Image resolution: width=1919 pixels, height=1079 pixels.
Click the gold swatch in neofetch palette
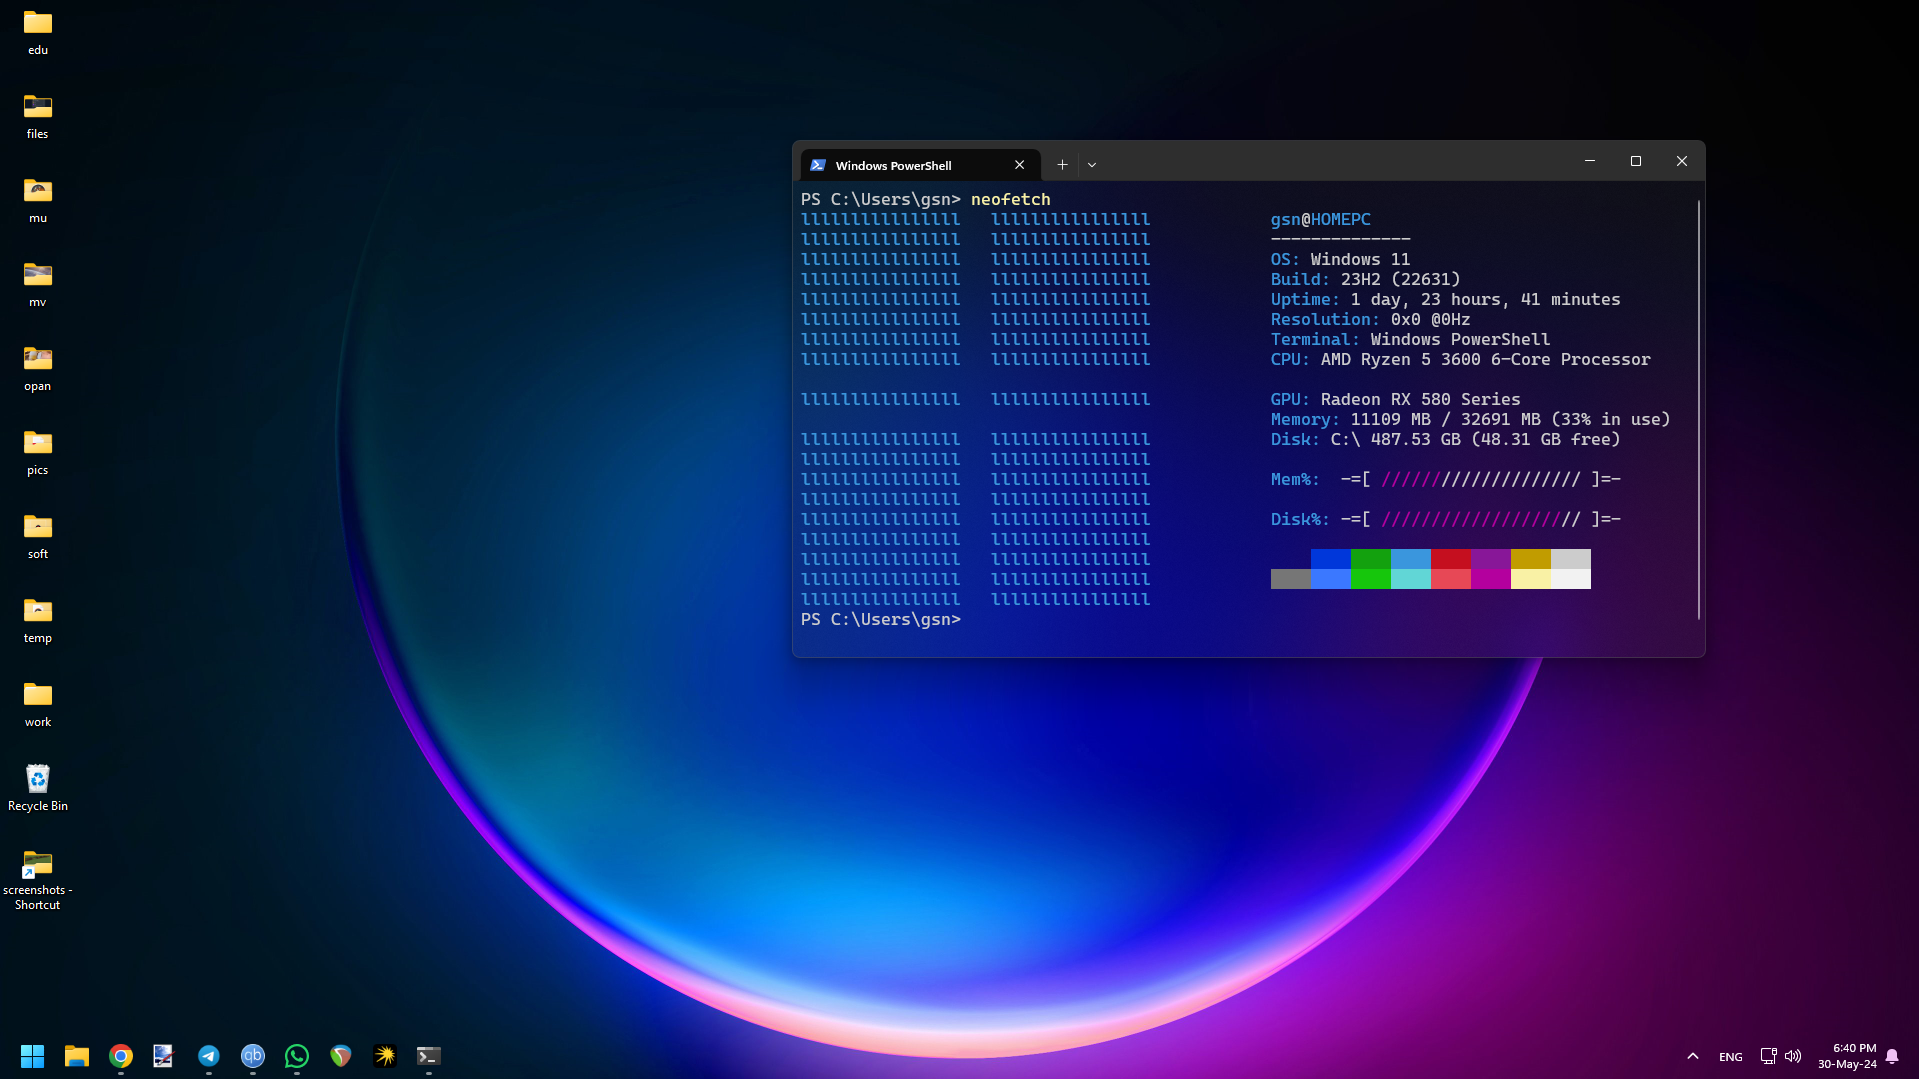[1531, 559]
